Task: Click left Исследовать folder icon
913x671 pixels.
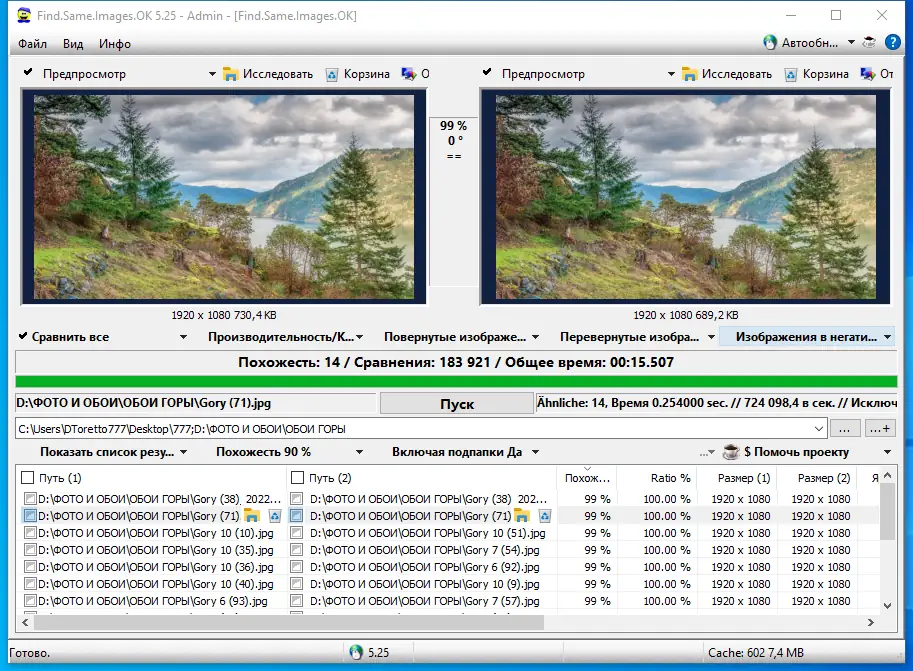Action: [231, 75]
